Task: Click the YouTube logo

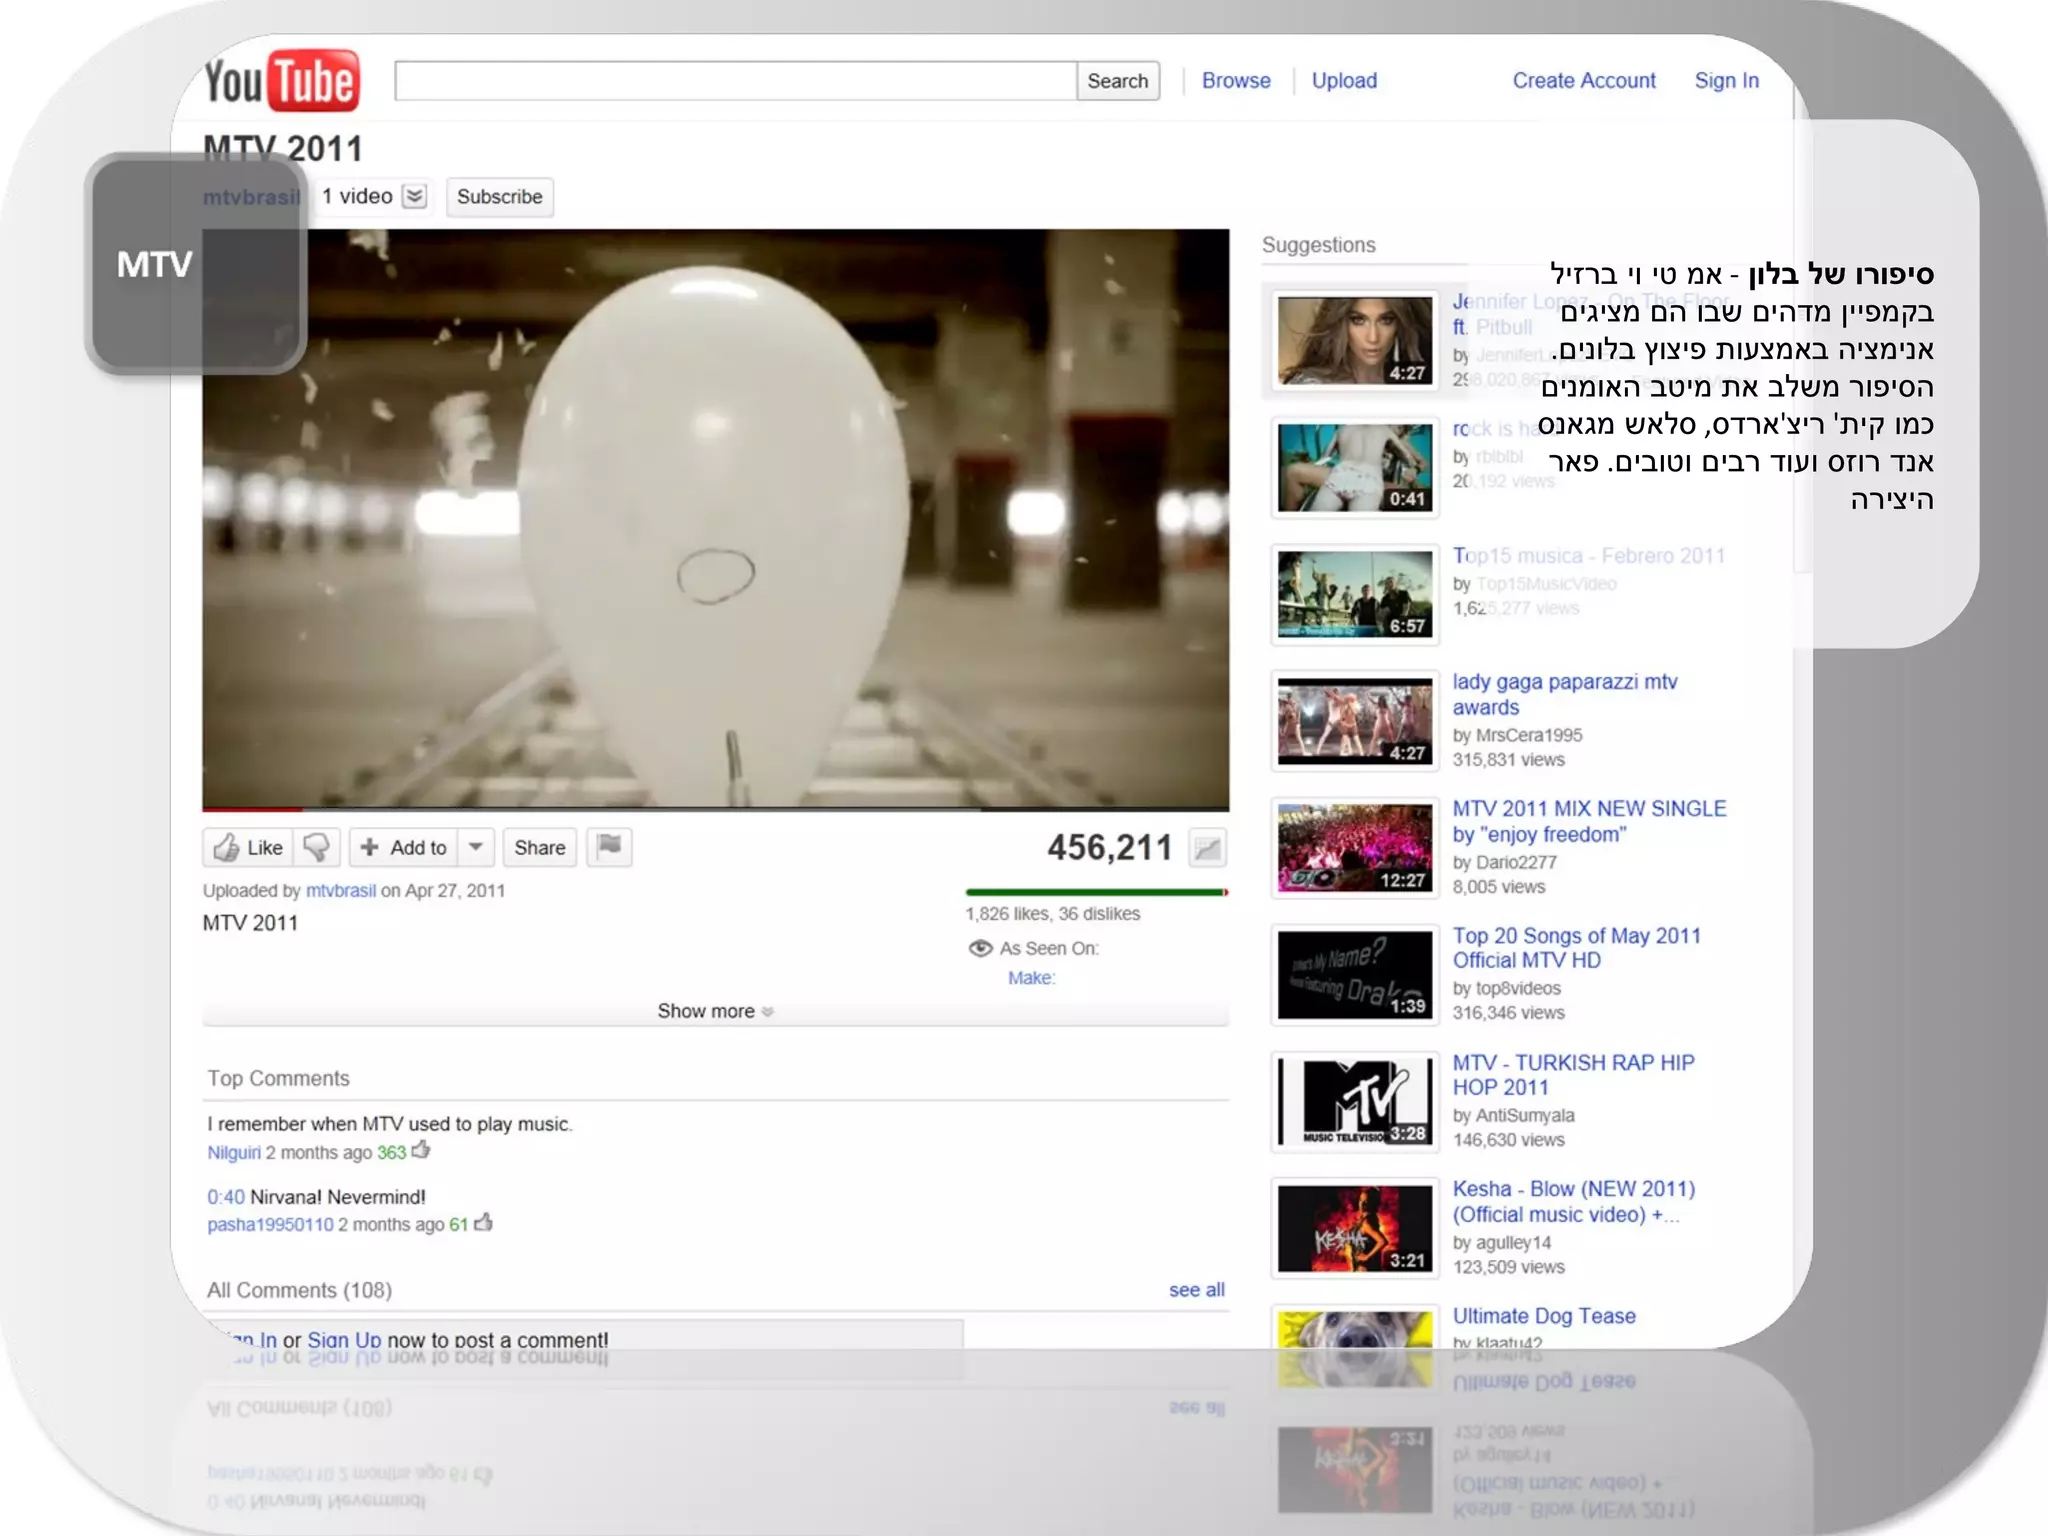Action: (x=281, y=80)
